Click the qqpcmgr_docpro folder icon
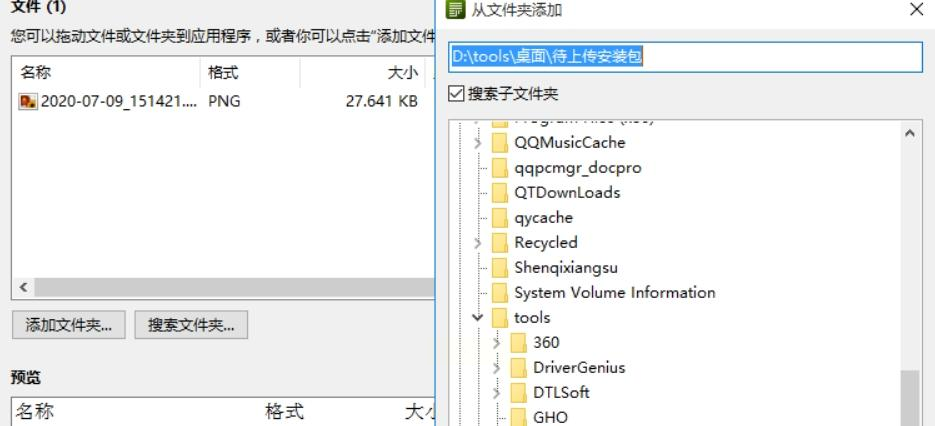This screenshot has height=426, width=935. click(499, 168)
